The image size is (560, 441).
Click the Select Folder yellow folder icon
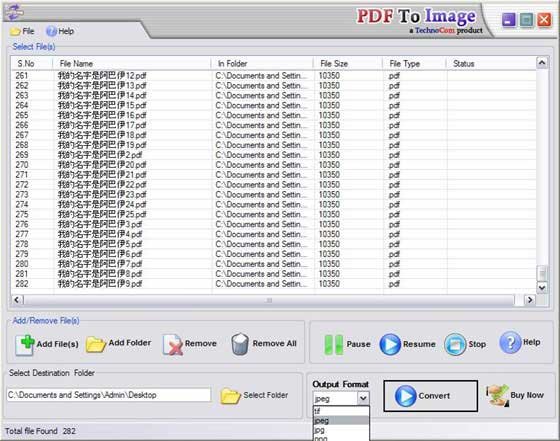pos(230,396)
